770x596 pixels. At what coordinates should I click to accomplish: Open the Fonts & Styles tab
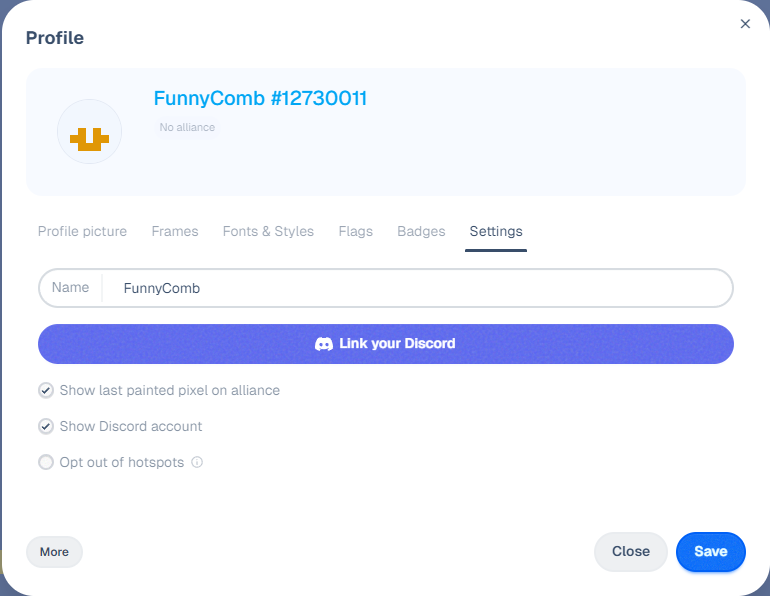(268, 231)
